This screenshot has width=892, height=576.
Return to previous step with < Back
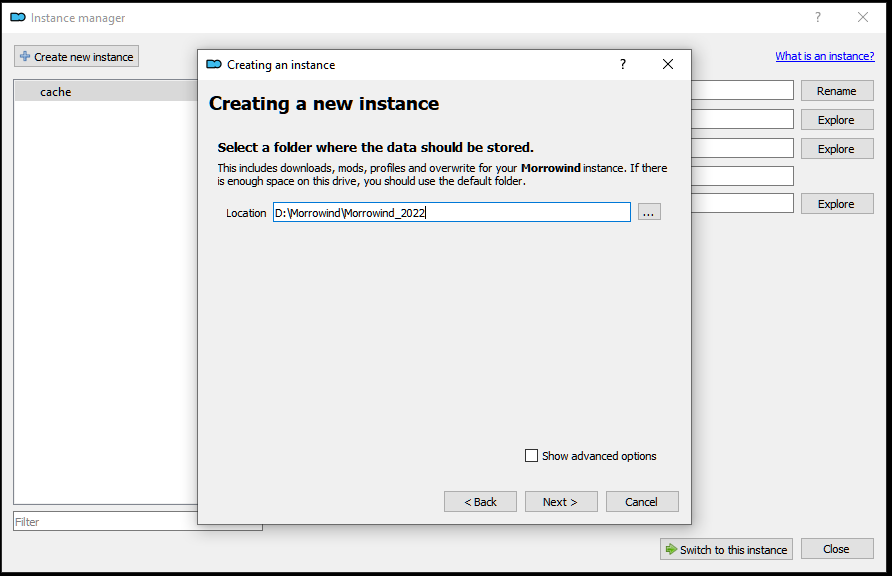click(480, 502)
